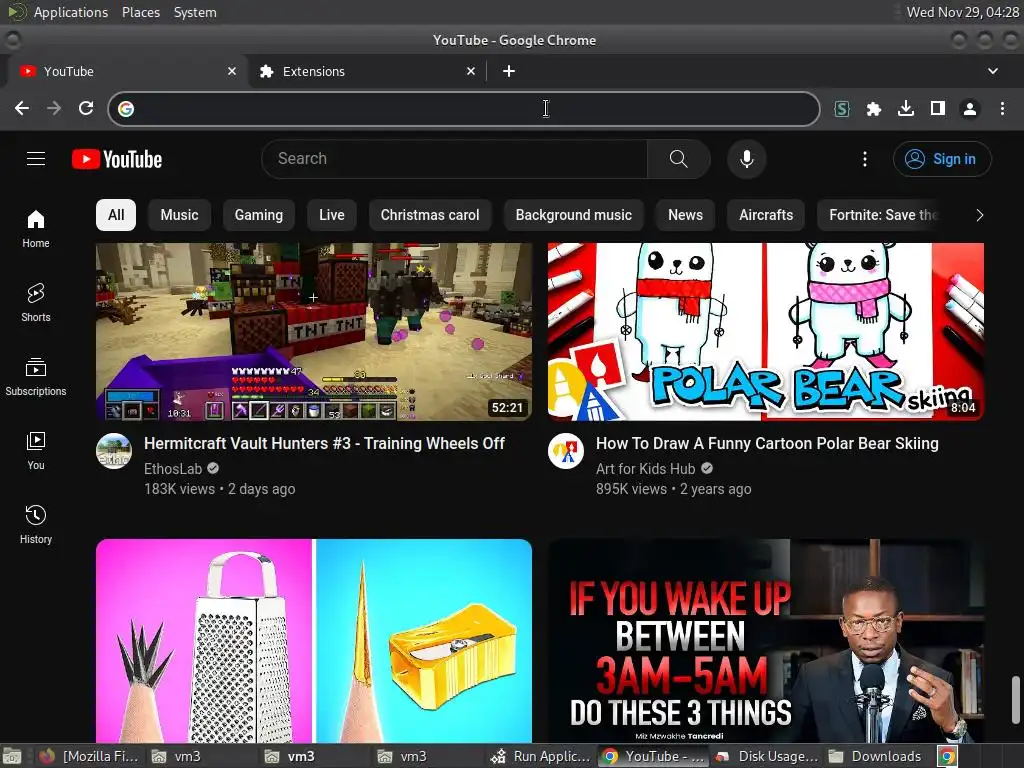The image size is (1024, 768).
Task: Open the You section in sidebar
Action: pos(36,451)
